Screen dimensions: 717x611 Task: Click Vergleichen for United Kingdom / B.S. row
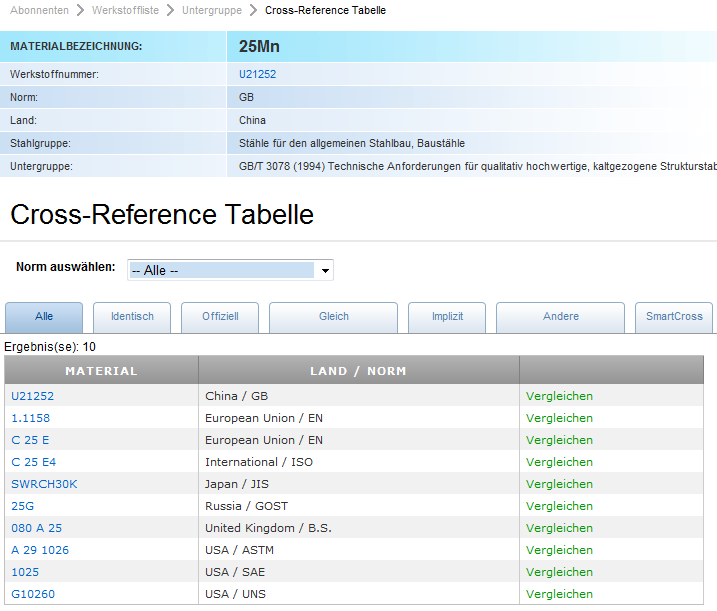559,528
